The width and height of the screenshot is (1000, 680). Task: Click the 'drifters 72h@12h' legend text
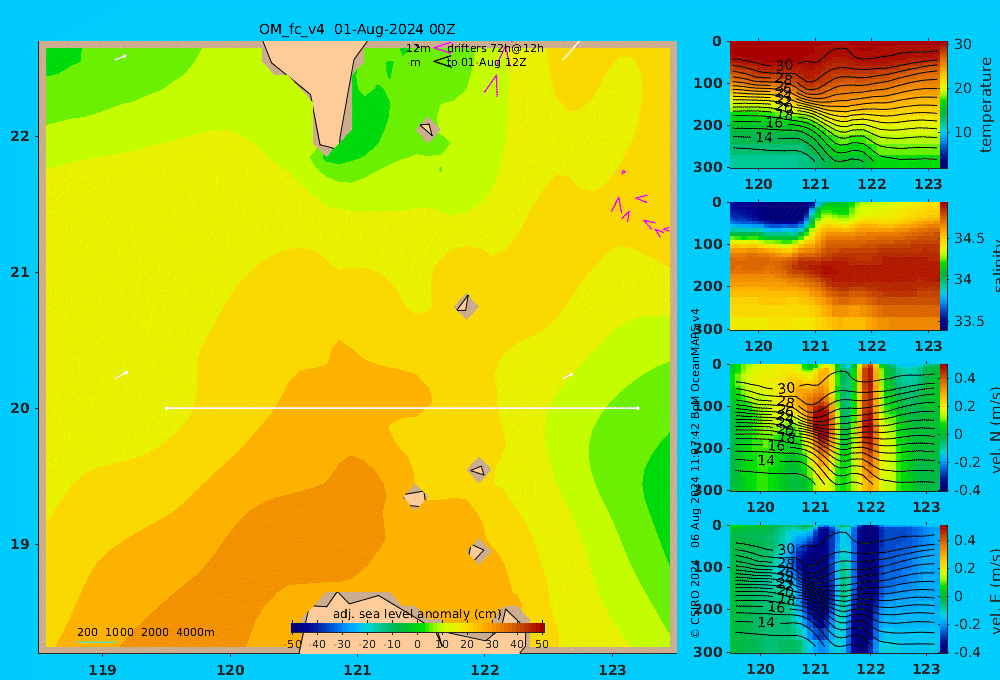pos(496,48)
